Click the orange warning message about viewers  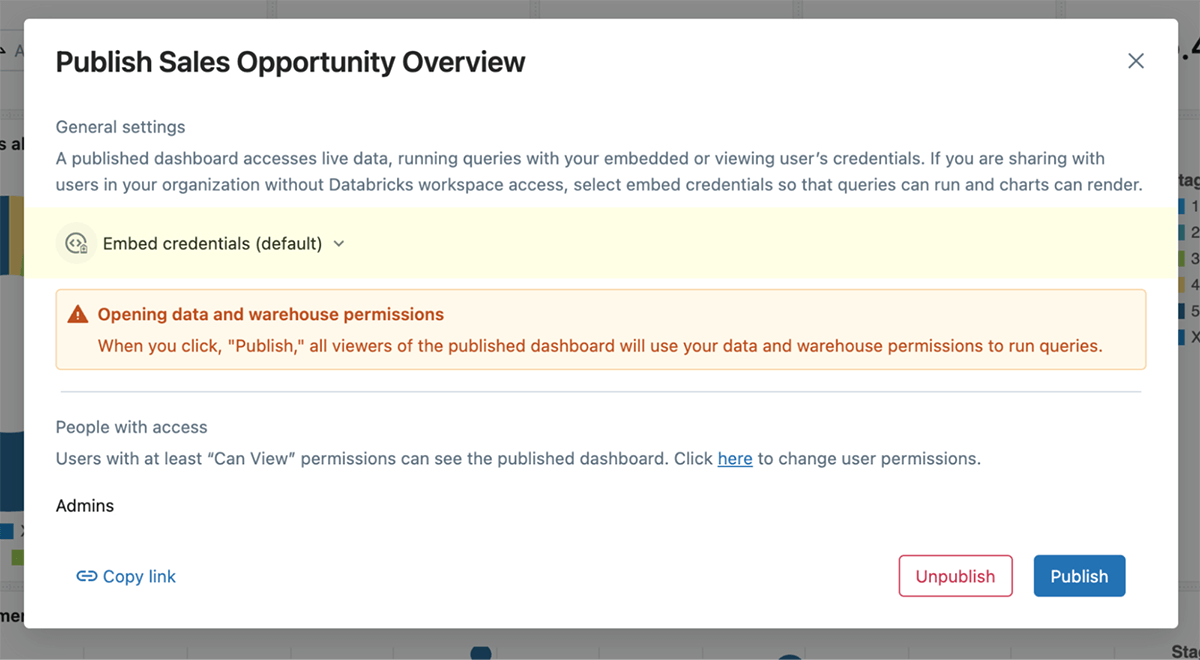point(599,346)
